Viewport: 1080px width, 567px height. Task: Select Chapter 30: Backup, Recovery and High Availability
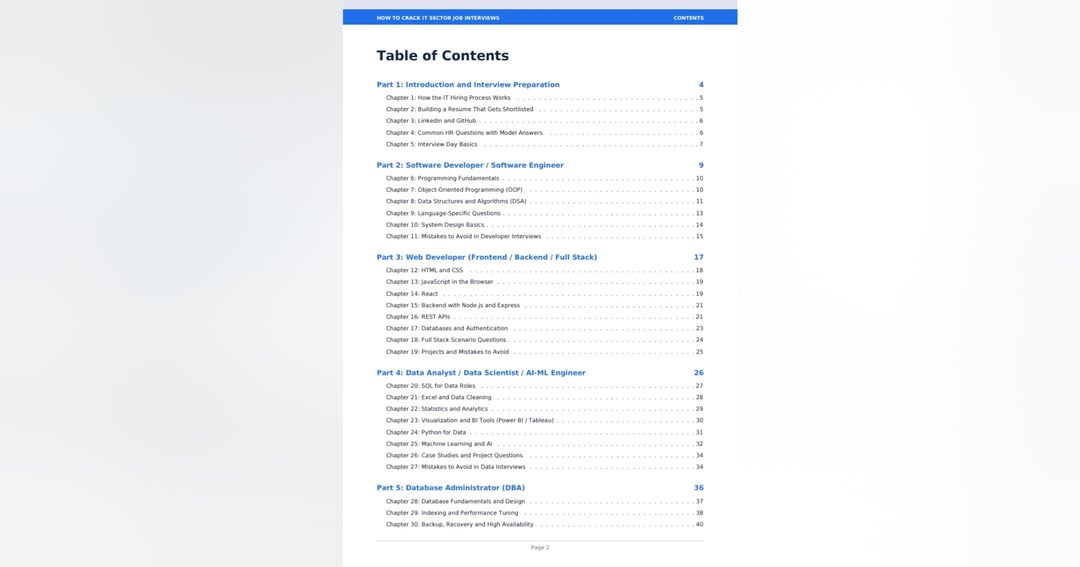click(459, 524)
